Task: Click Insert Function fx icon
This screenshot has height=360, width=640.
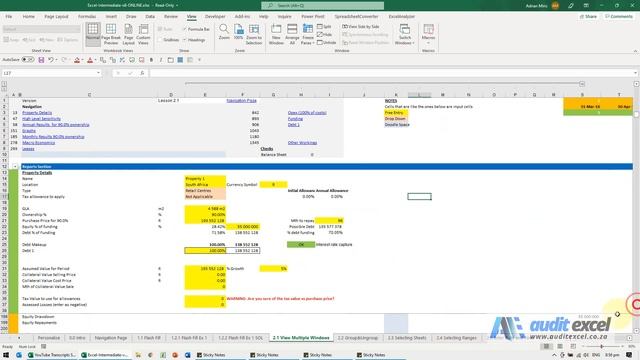Action: click(142, 73)
